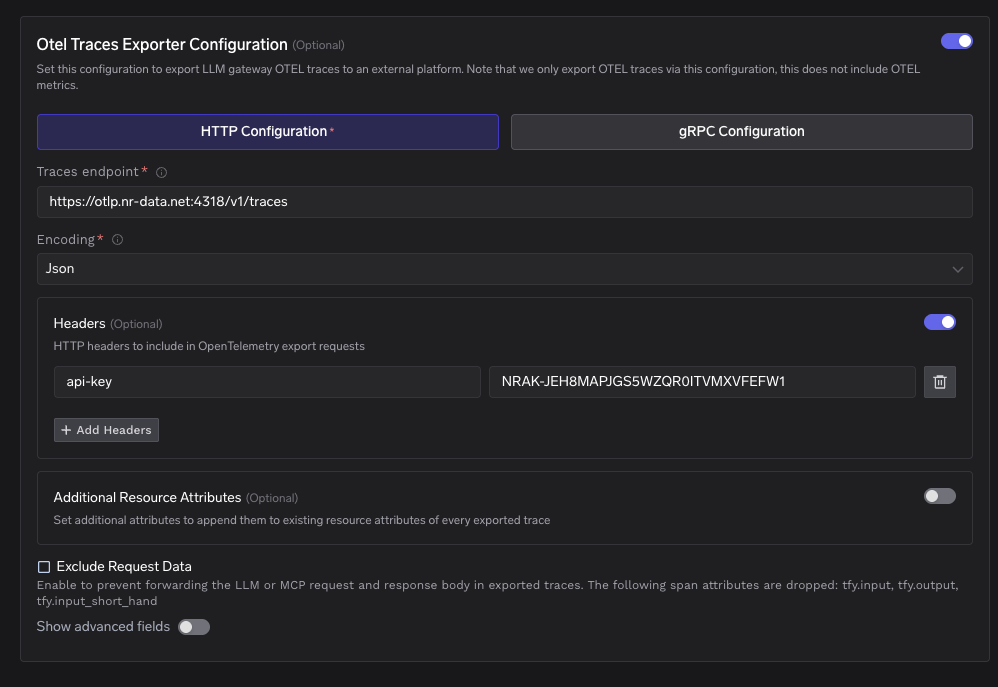Click the info icon next to Encoding
The height and width of the screenshot is (687, 998).
pyautogui.click(x=117, y=240)
